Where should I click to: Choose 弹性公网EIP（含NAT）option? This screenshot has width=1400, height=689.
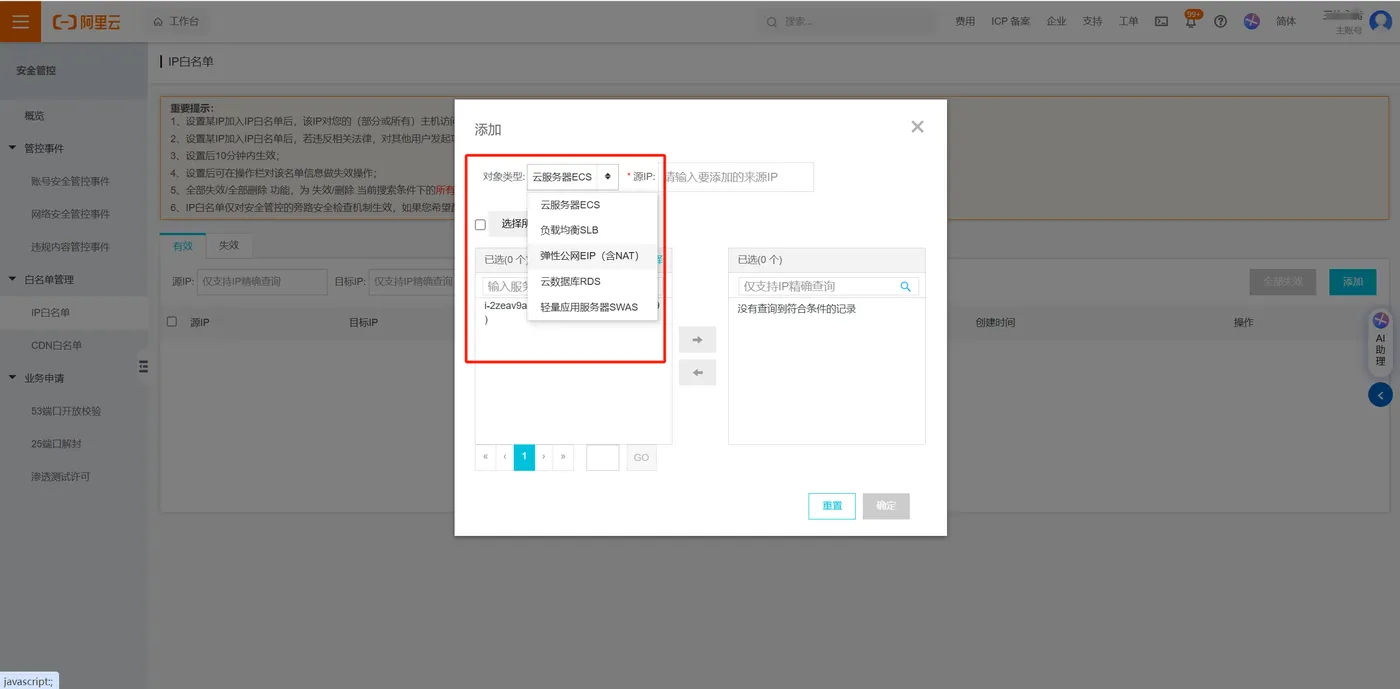click(x=592, y=256)
